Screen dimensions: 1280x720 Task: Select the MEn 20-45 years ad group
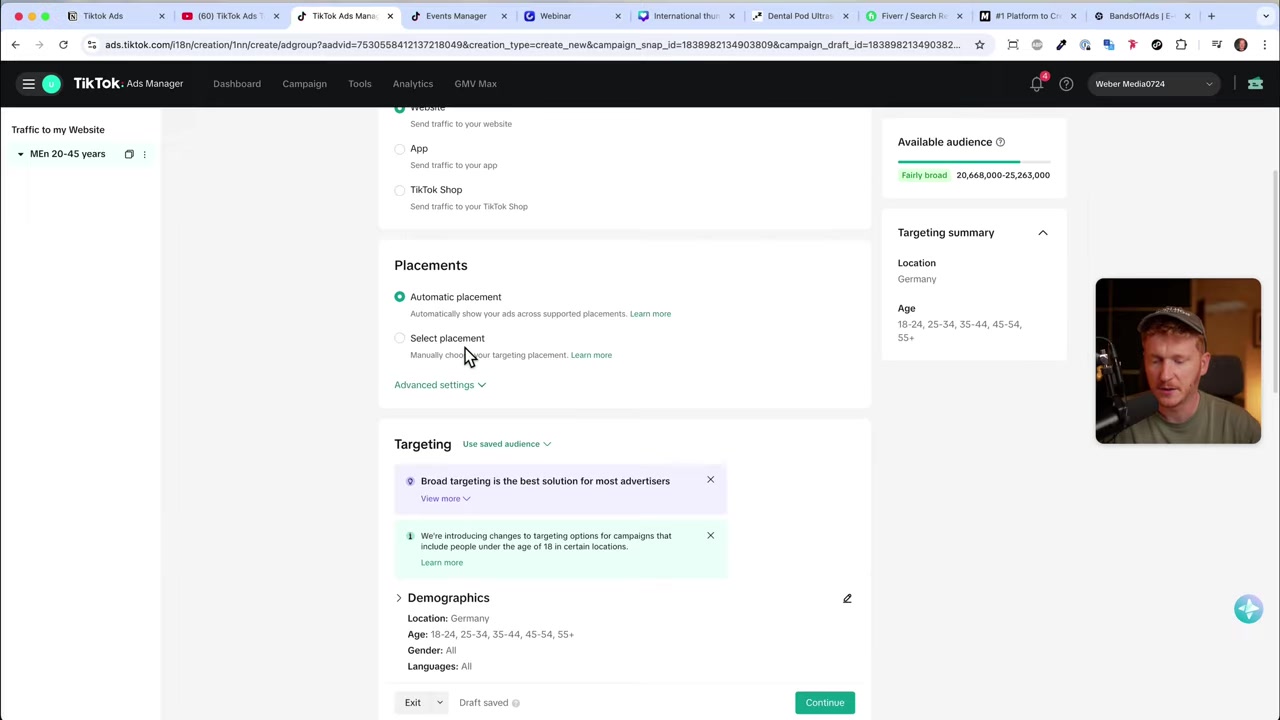[67, 154]
